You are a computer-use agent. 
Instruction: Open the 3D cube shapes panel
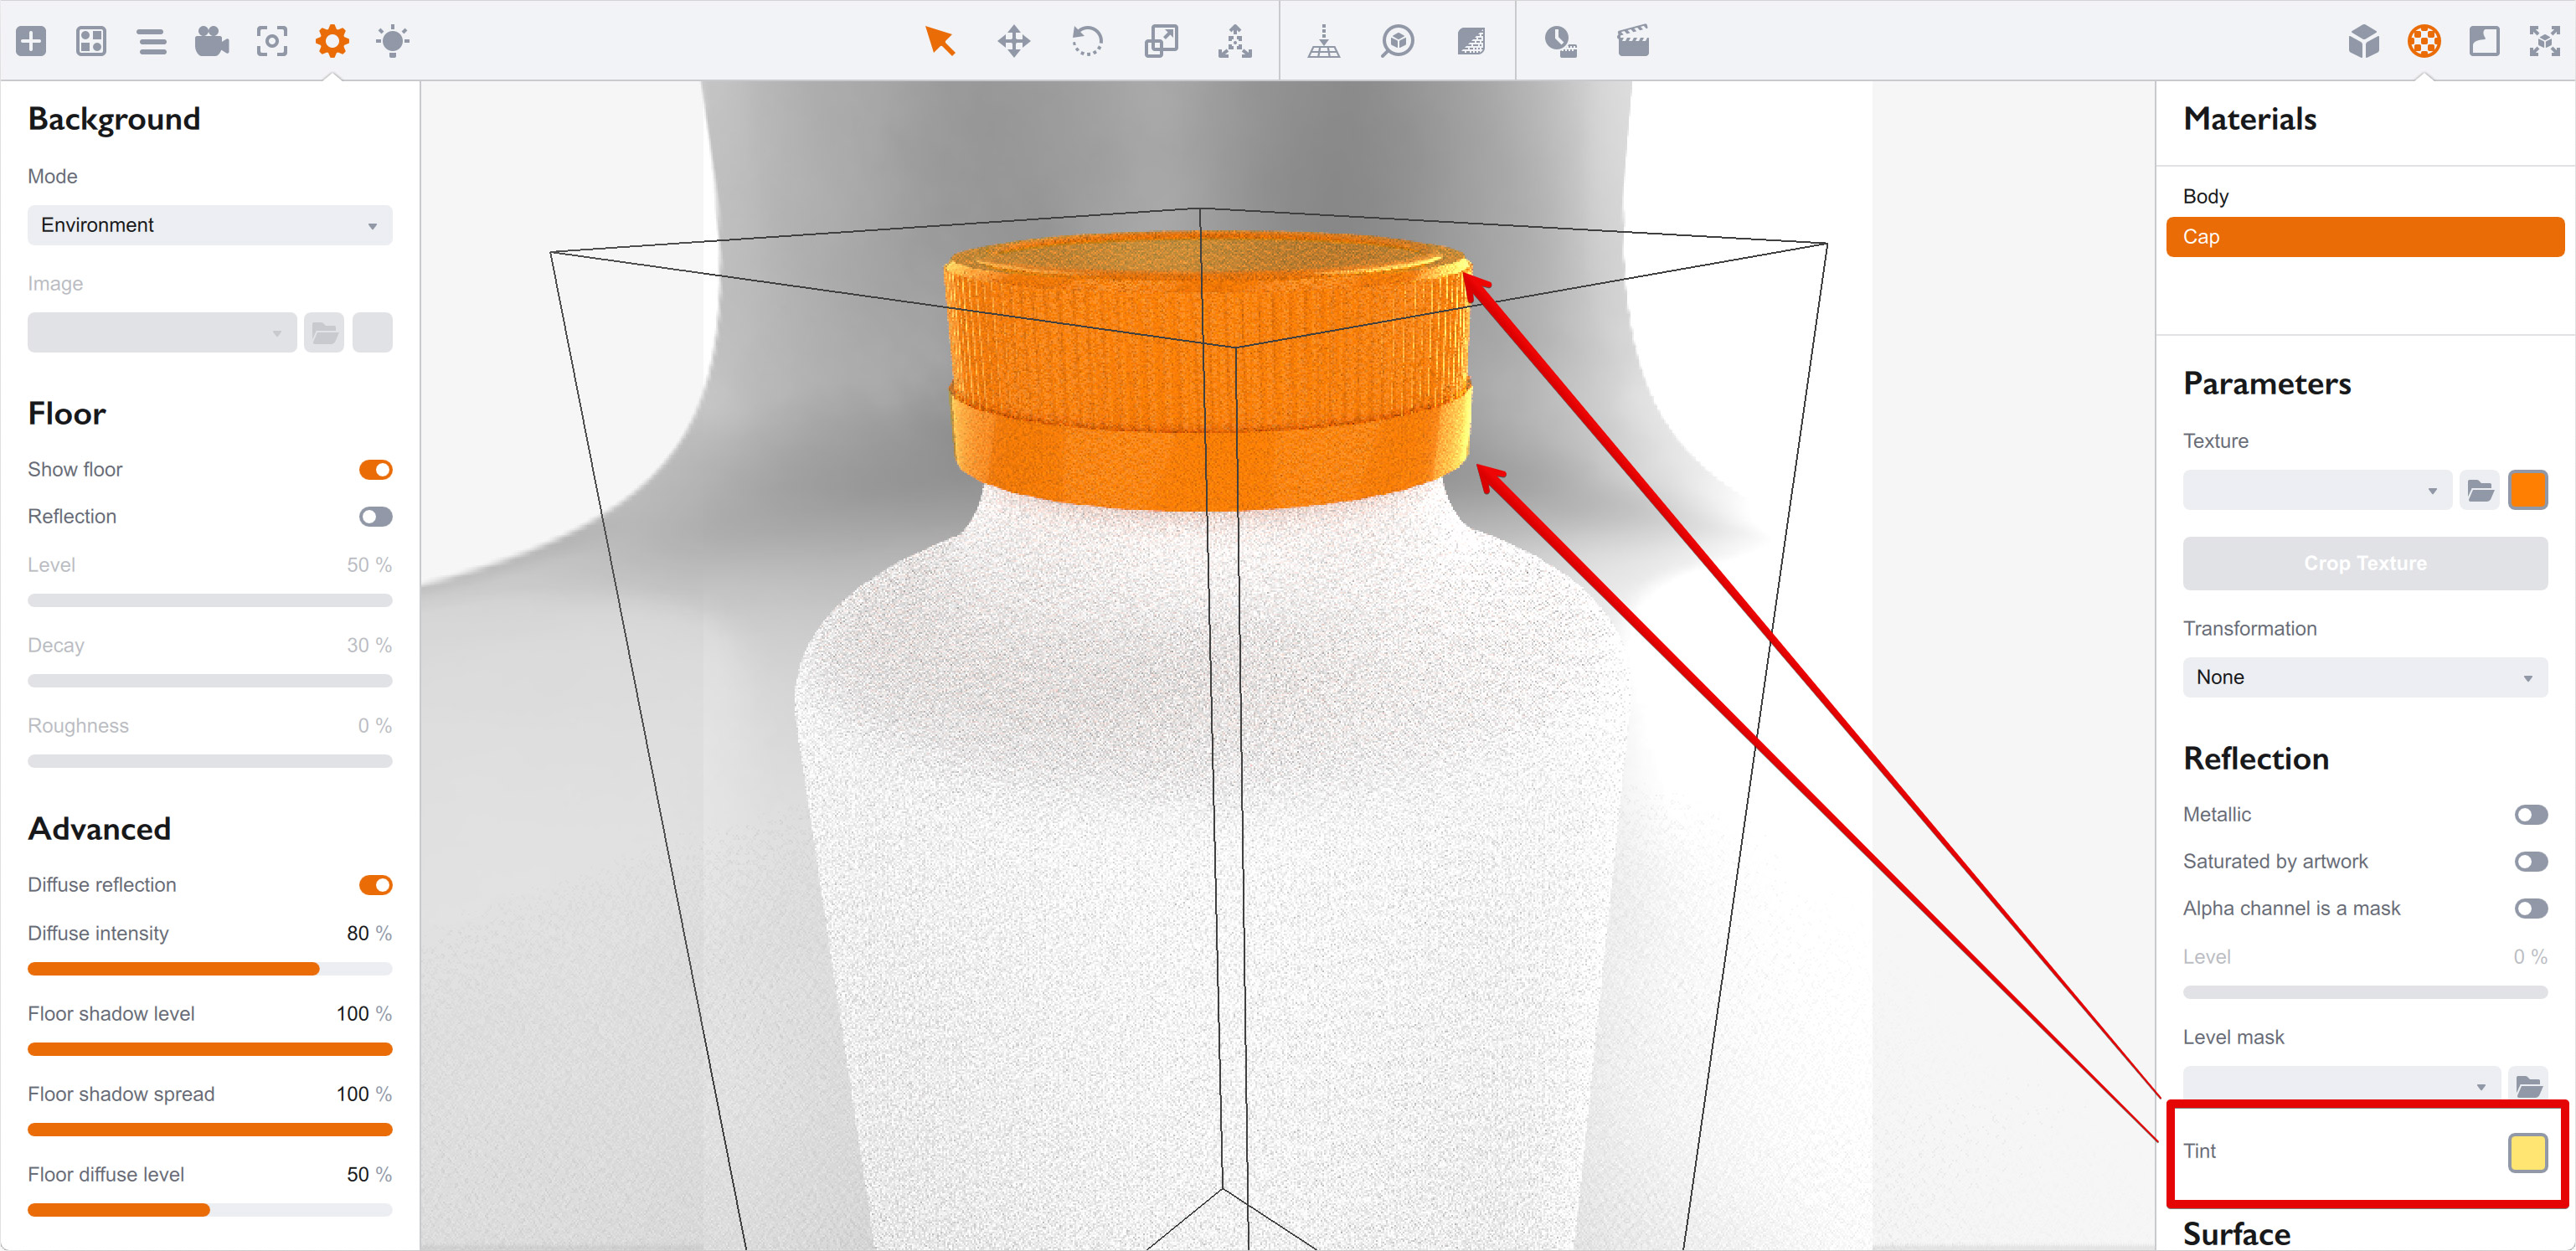(x=2363, y=41)
